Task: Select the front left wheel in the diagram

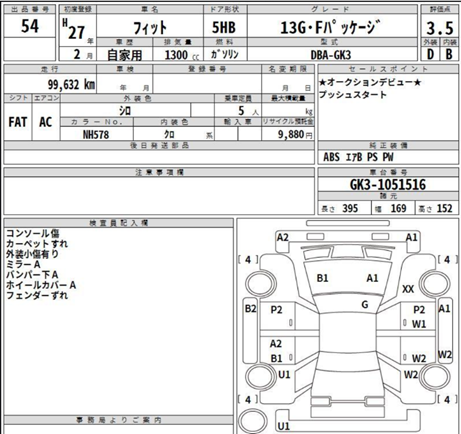Action: pos(261,284)
